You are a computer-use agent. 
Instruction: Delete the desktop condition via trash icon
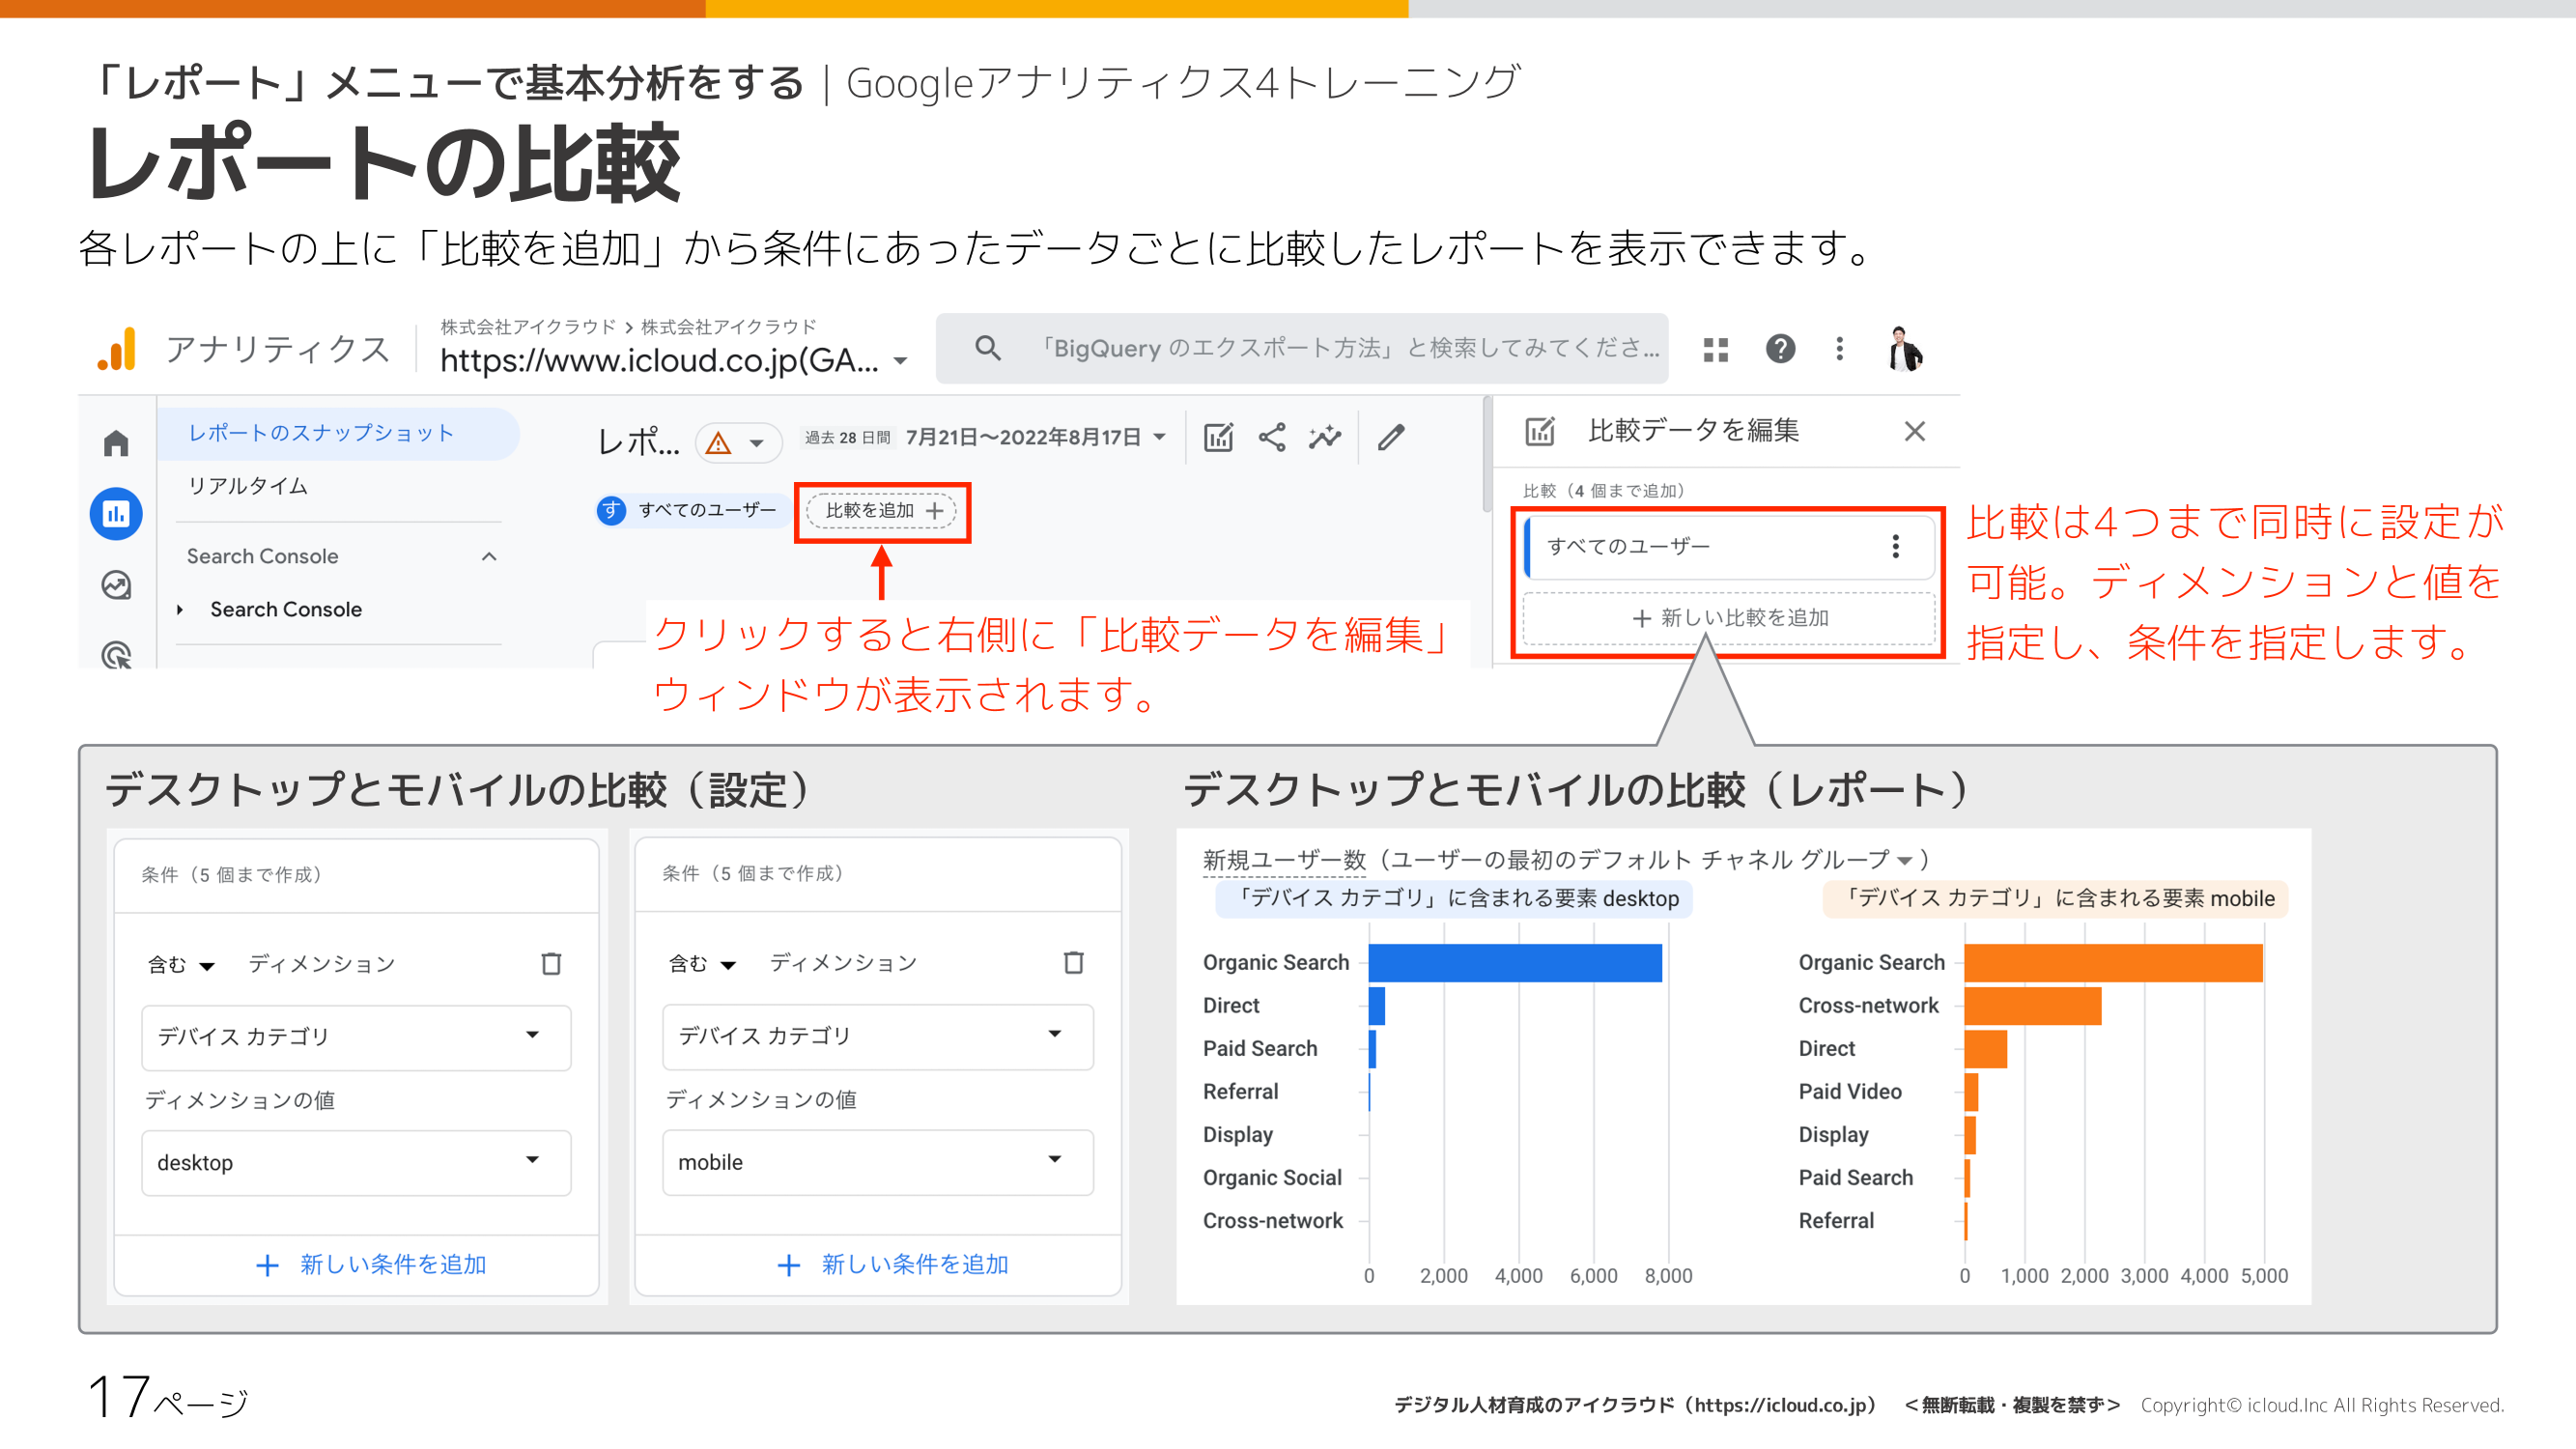pos(551,963)
